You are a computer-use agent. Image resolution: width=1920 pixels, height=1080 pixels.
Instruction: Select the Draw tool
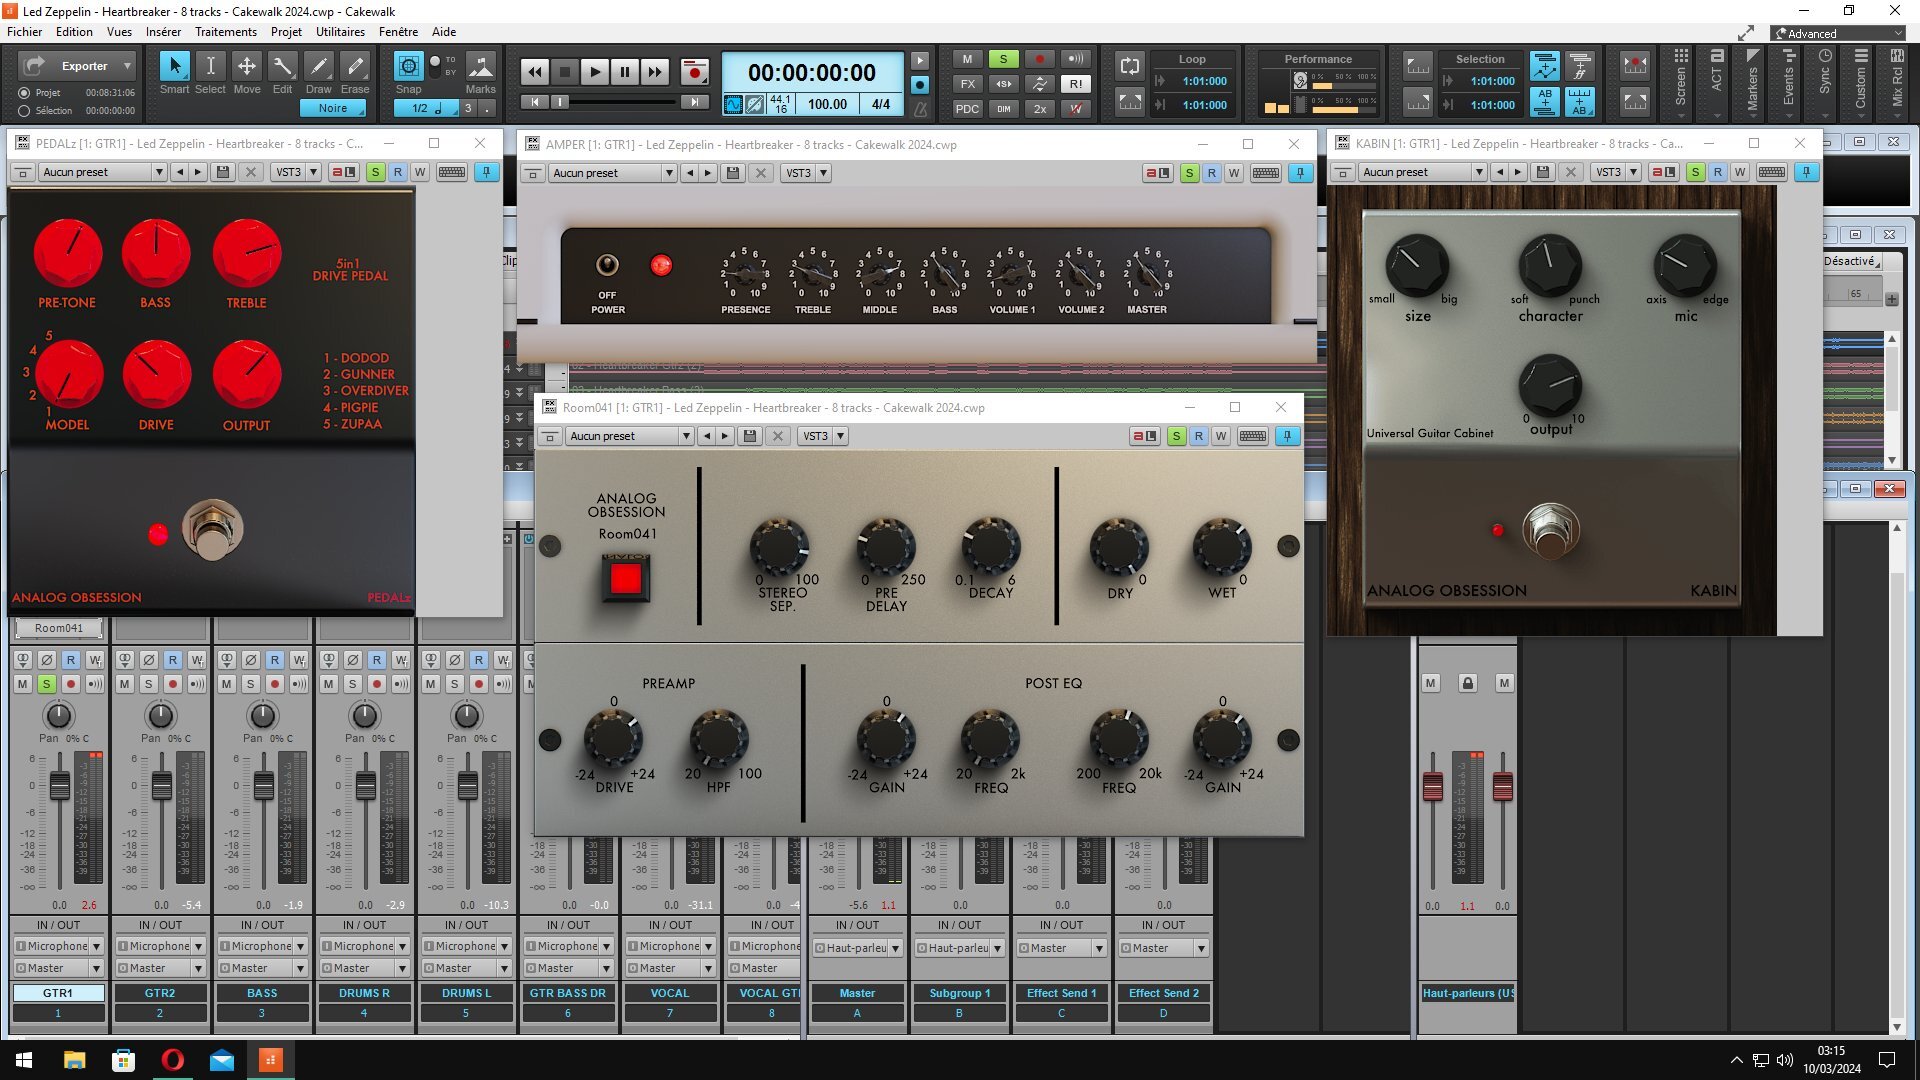click(319, 66)
